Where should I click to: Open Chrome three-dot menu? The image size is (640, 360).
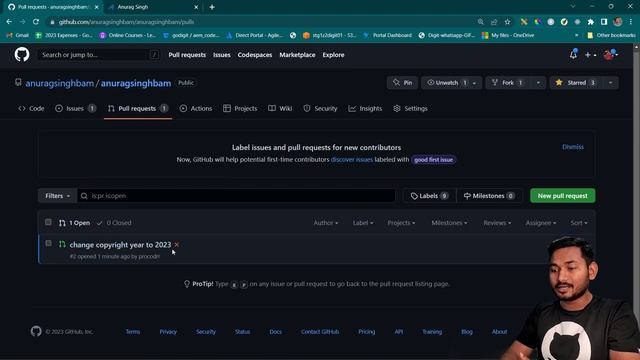click(631, 22)
